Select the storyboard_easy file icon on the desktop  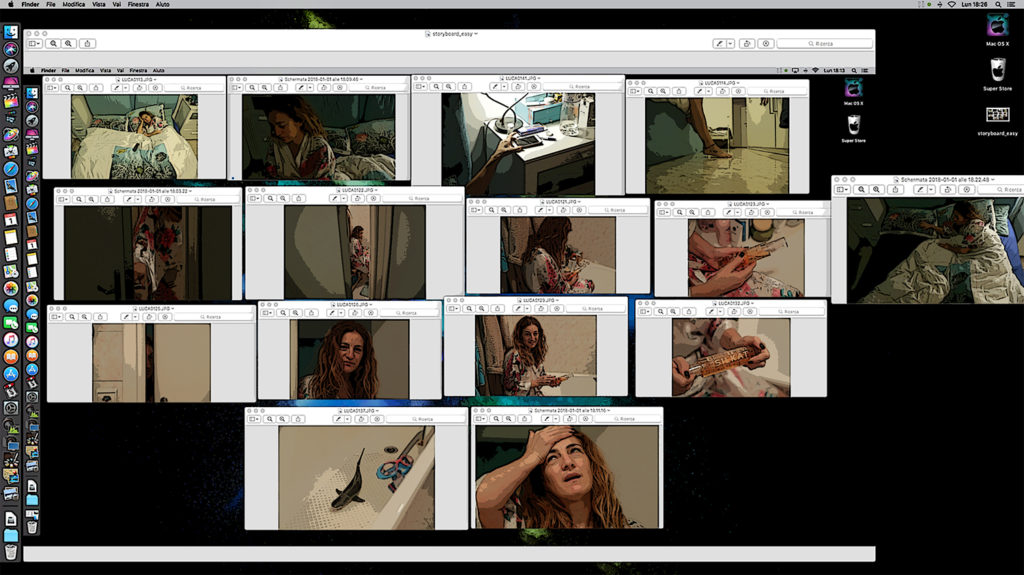996,118
